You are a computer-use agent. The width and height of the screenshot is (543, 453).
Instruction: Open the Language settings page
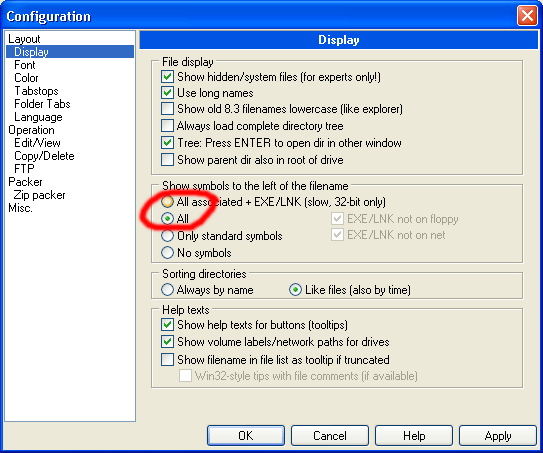click(x=38, y=117)
